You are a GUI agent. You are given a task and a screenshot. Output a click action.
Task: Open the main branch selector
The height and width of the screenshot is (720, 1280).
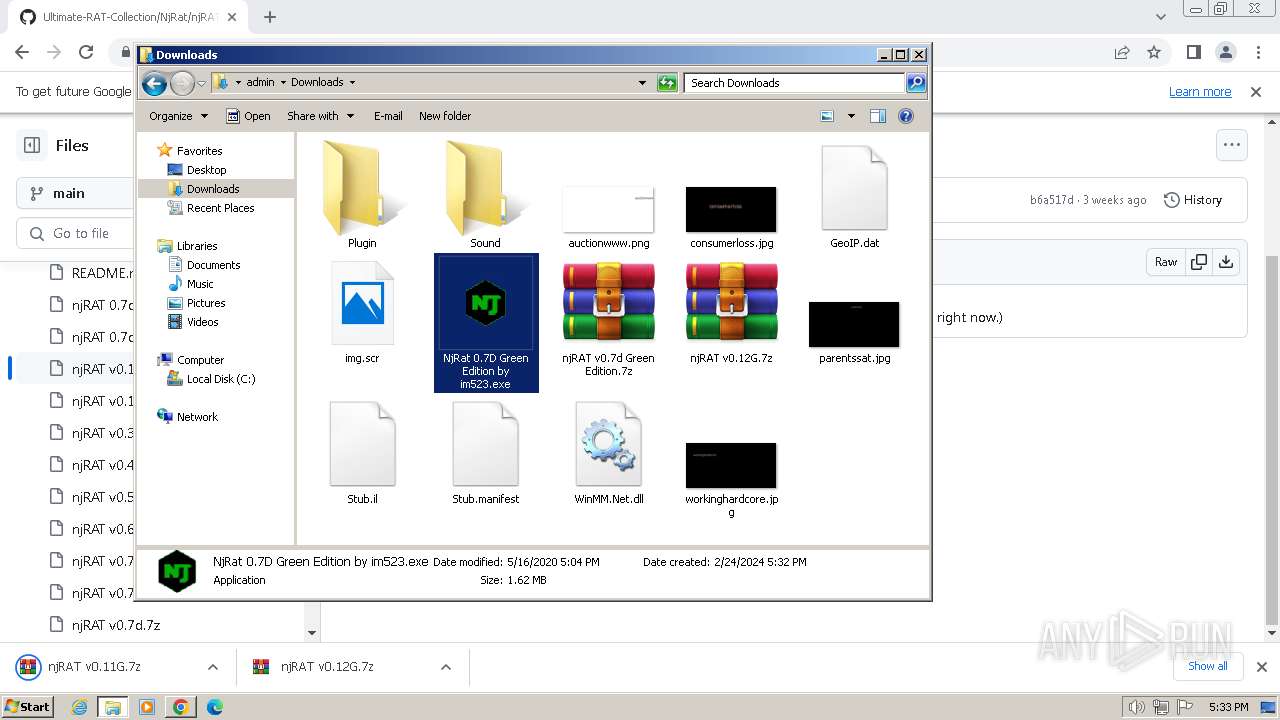click(76, 193)
